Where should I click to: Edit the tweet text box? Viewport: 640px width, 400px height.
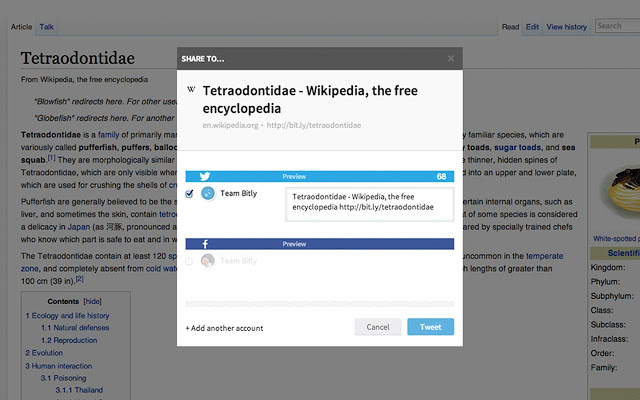point(369,204)
